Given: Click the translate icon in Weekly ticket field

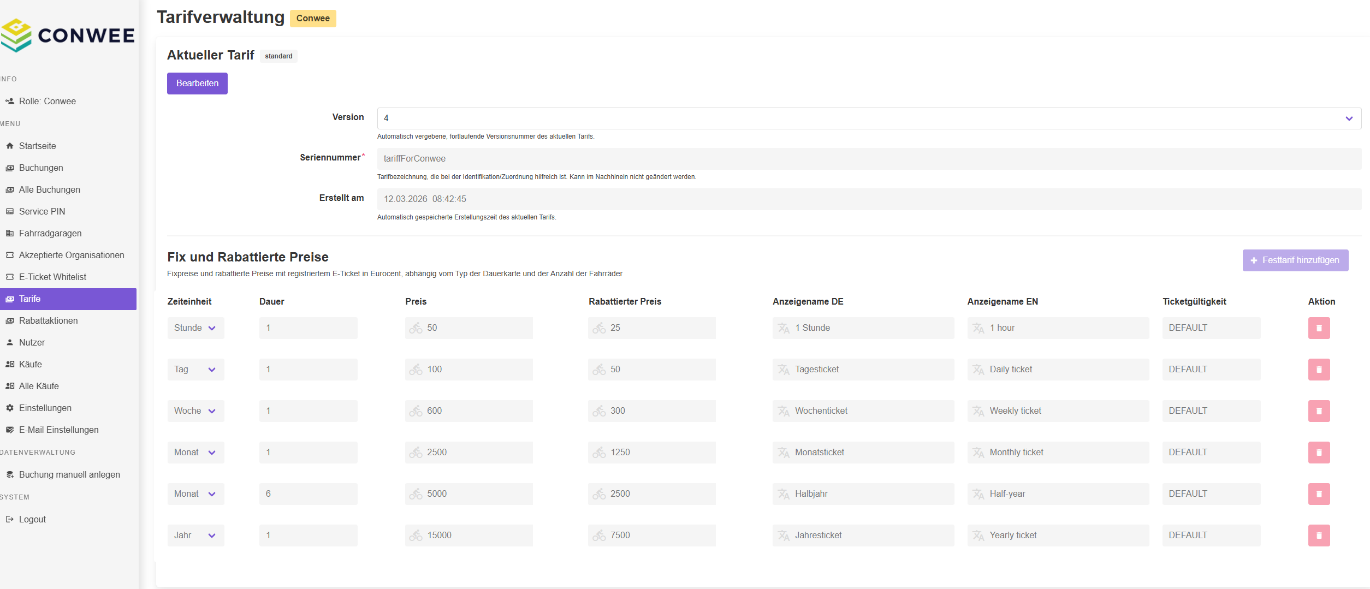Looking at the screenshot, I should coord(978,411).
